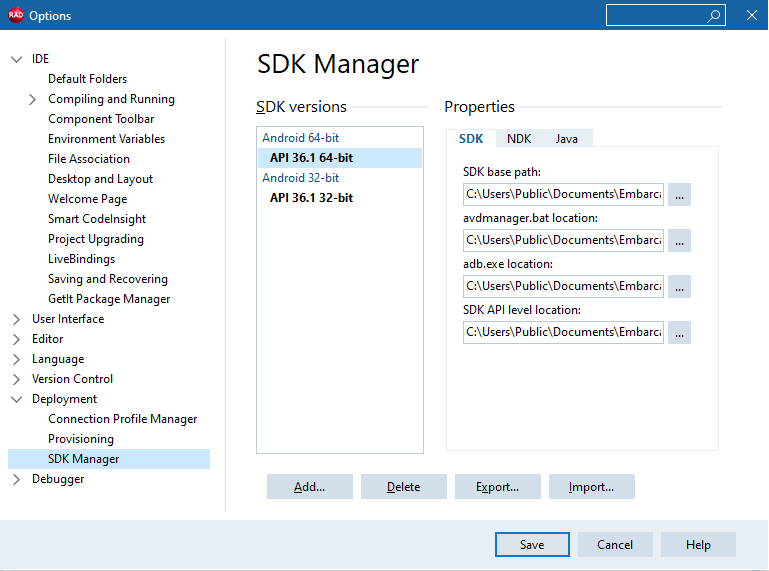Viewport: 769px width, 571px height.
Task: Collapse the Deployment tree node
Action: (17, 399)
